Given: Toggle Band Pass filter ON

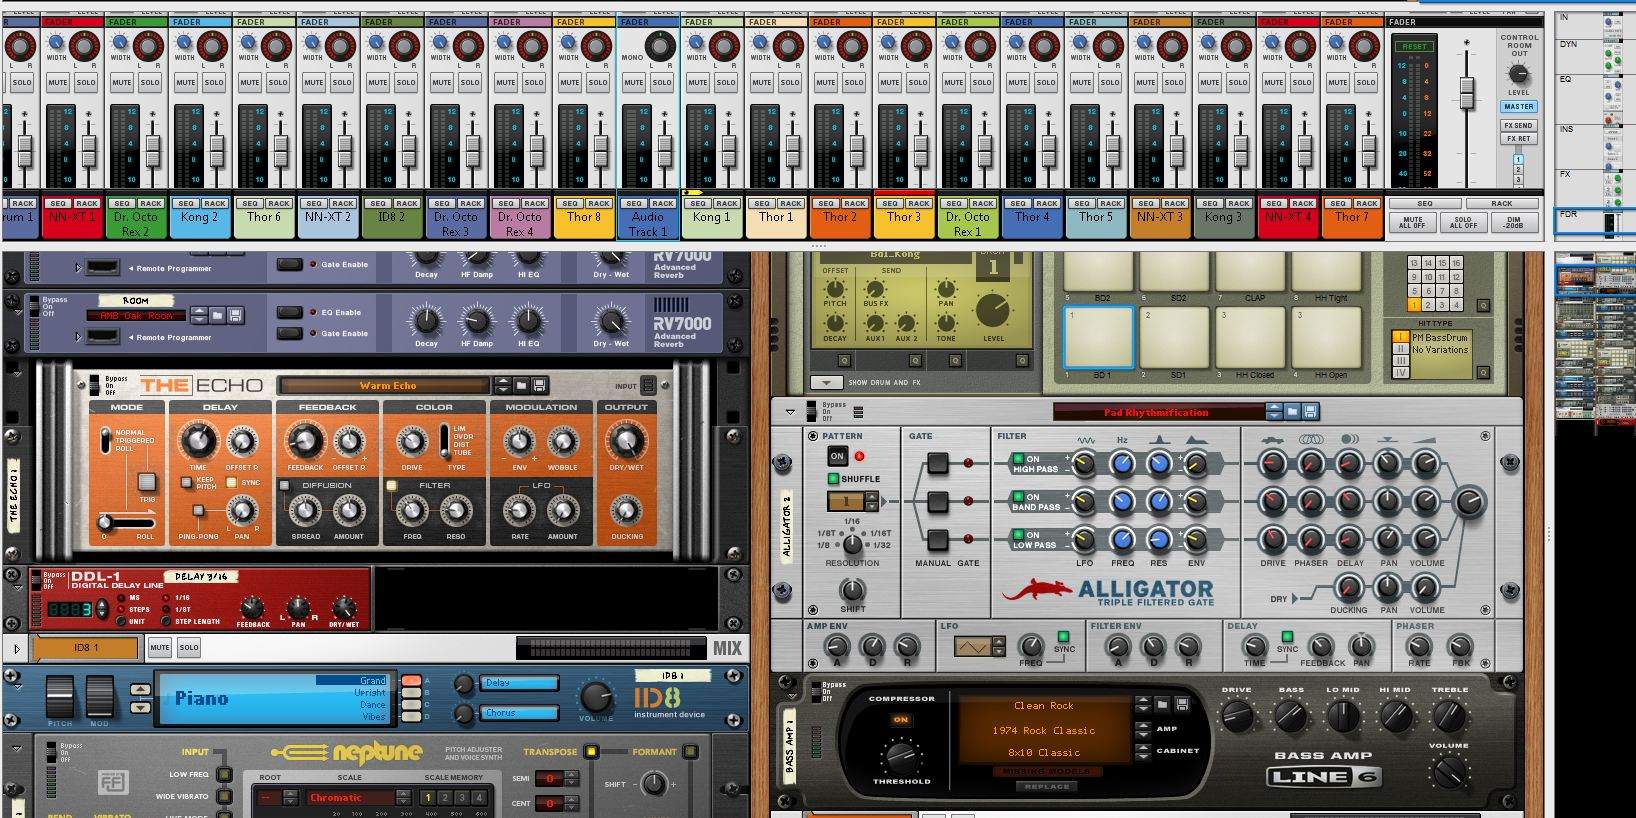Looking at the screenshot, I should [x=1017, y=497].
